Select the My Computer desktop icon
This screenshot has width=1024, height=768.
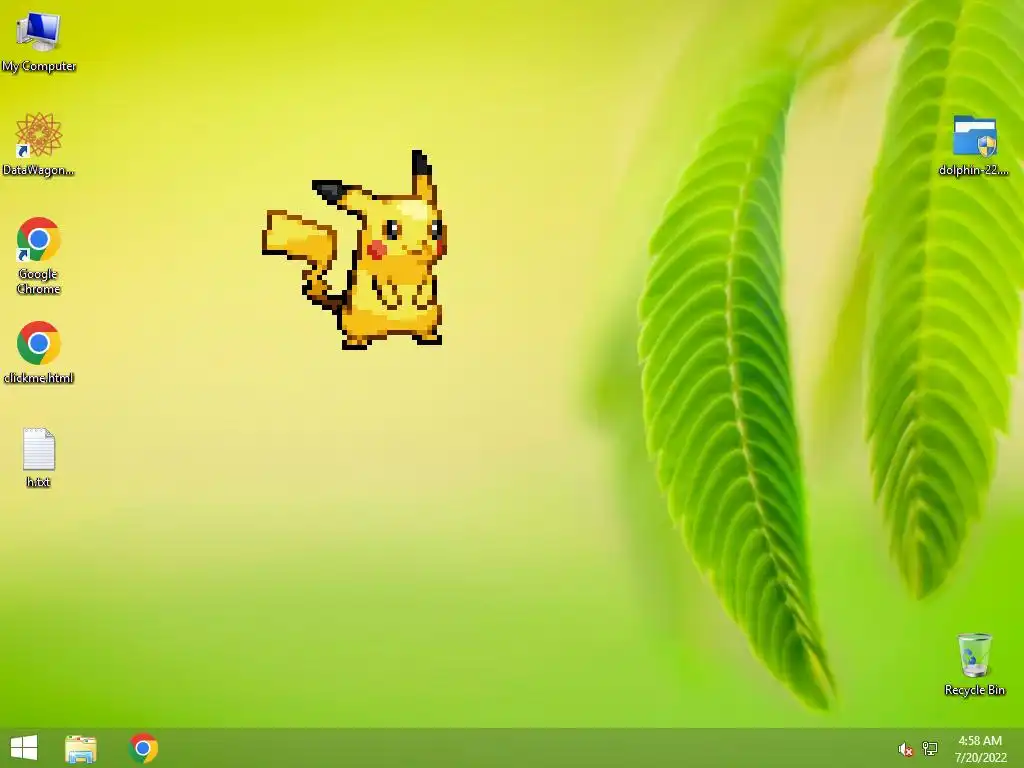click(39, 31)
